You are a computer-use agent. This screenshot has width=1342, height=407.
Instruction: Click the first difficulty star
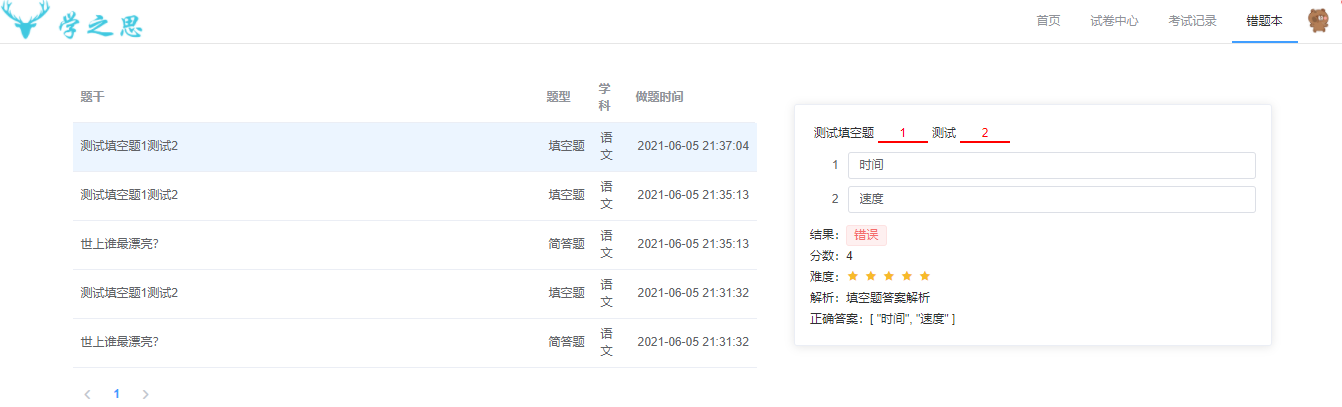pyautogui.click(x=853, y=276)
